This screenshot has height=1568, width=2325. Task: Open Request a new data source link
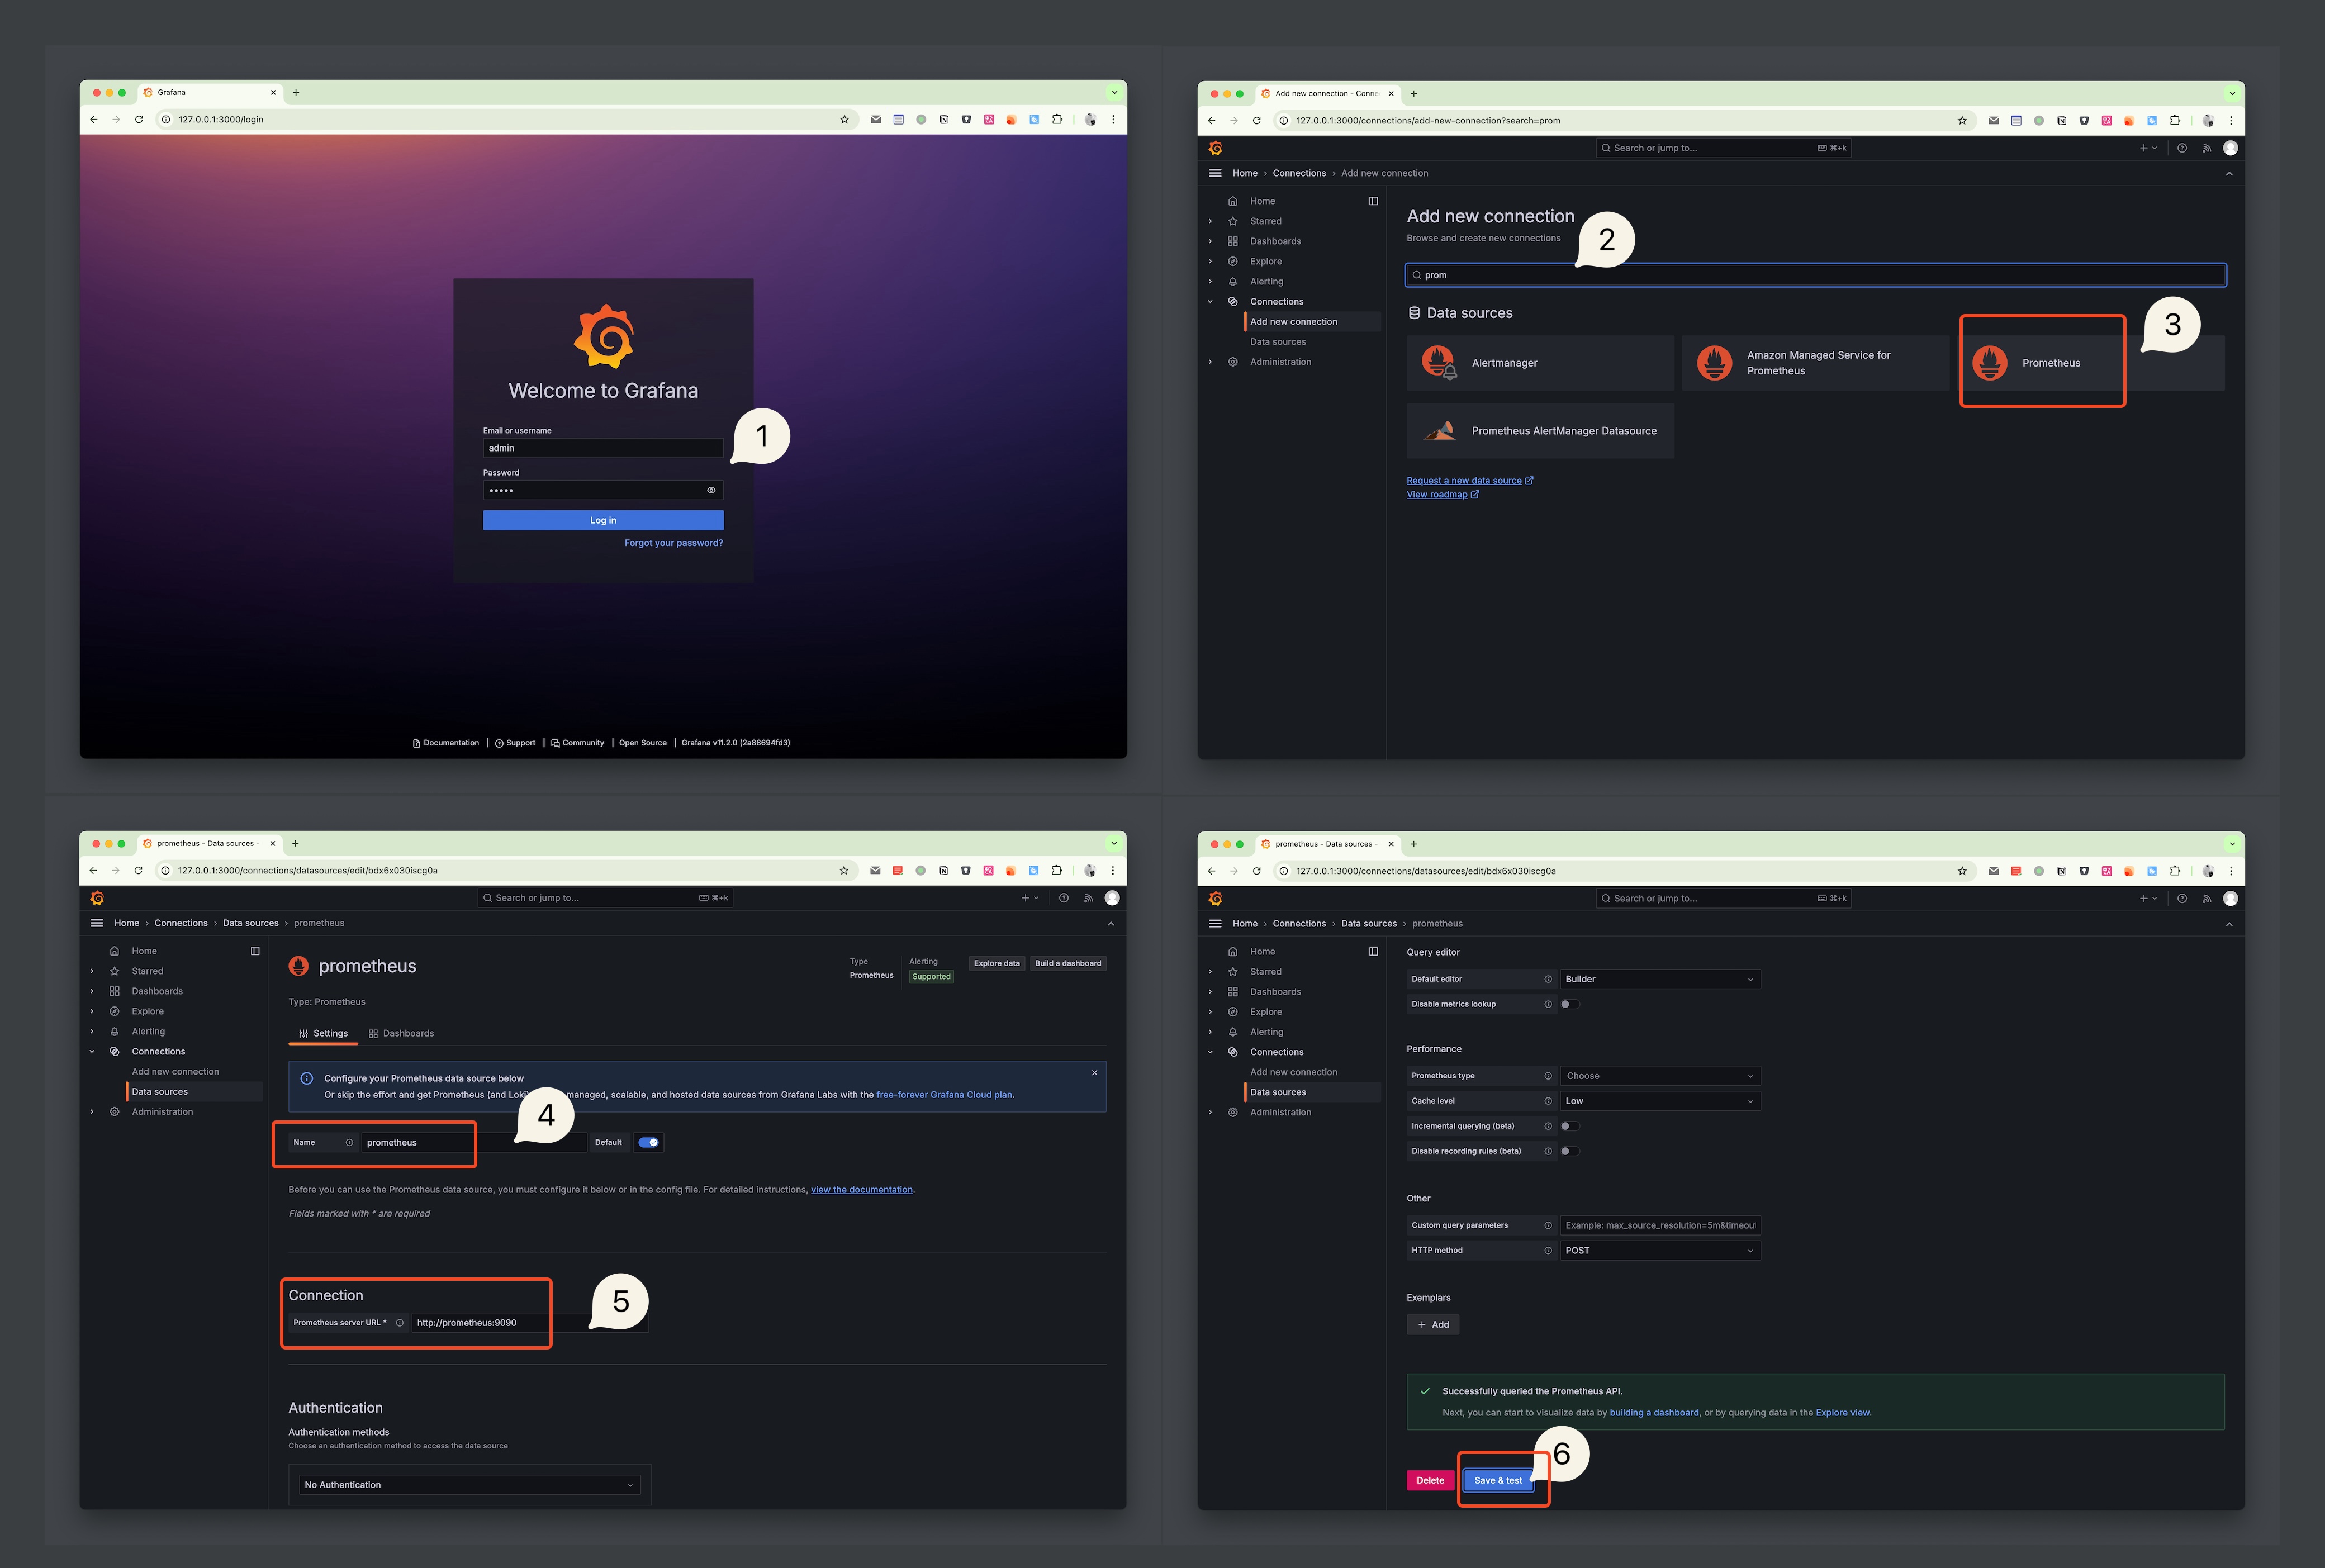1469,481
